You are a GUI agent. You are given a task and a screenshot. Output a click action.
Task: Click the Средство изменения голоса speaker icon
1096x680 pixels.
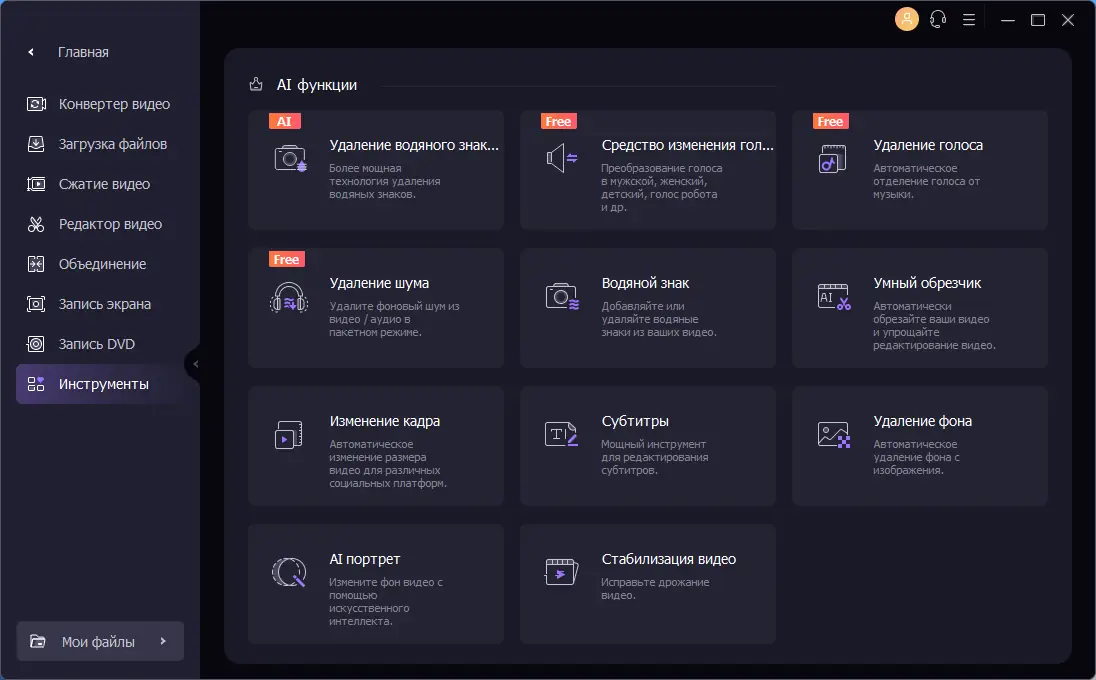tap(562, 158)
